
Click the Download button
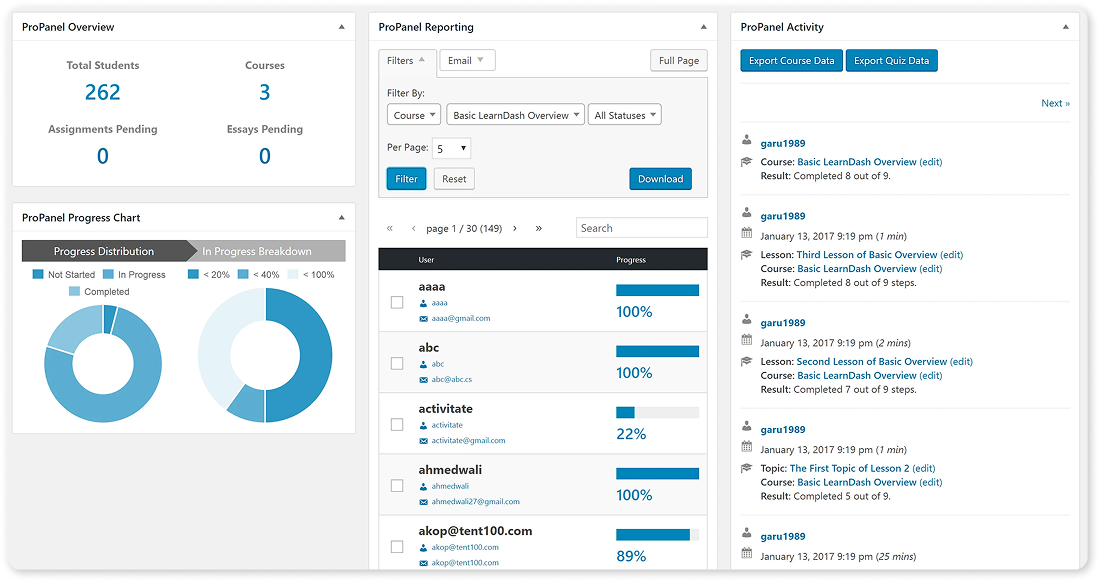click(x=660, y=179)
